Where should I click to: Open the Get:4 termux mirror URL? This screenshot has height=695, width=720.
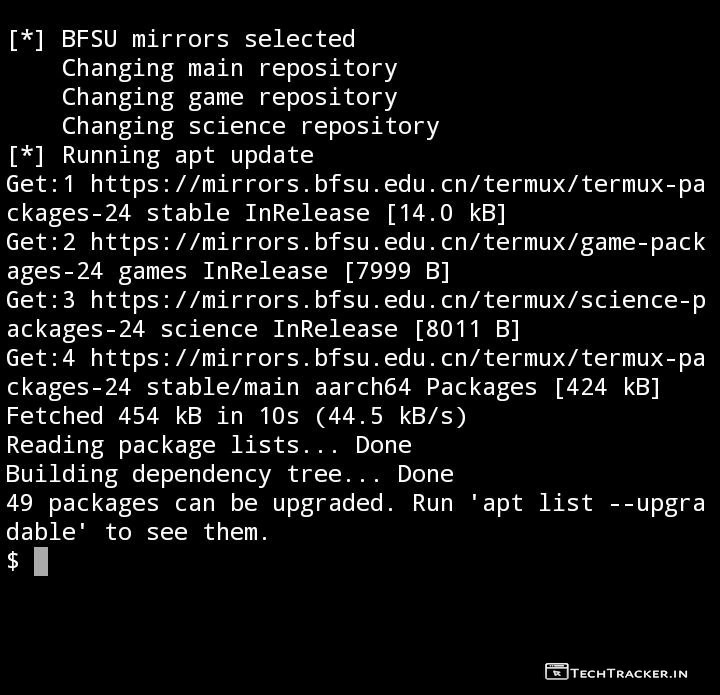pos(397,358)
